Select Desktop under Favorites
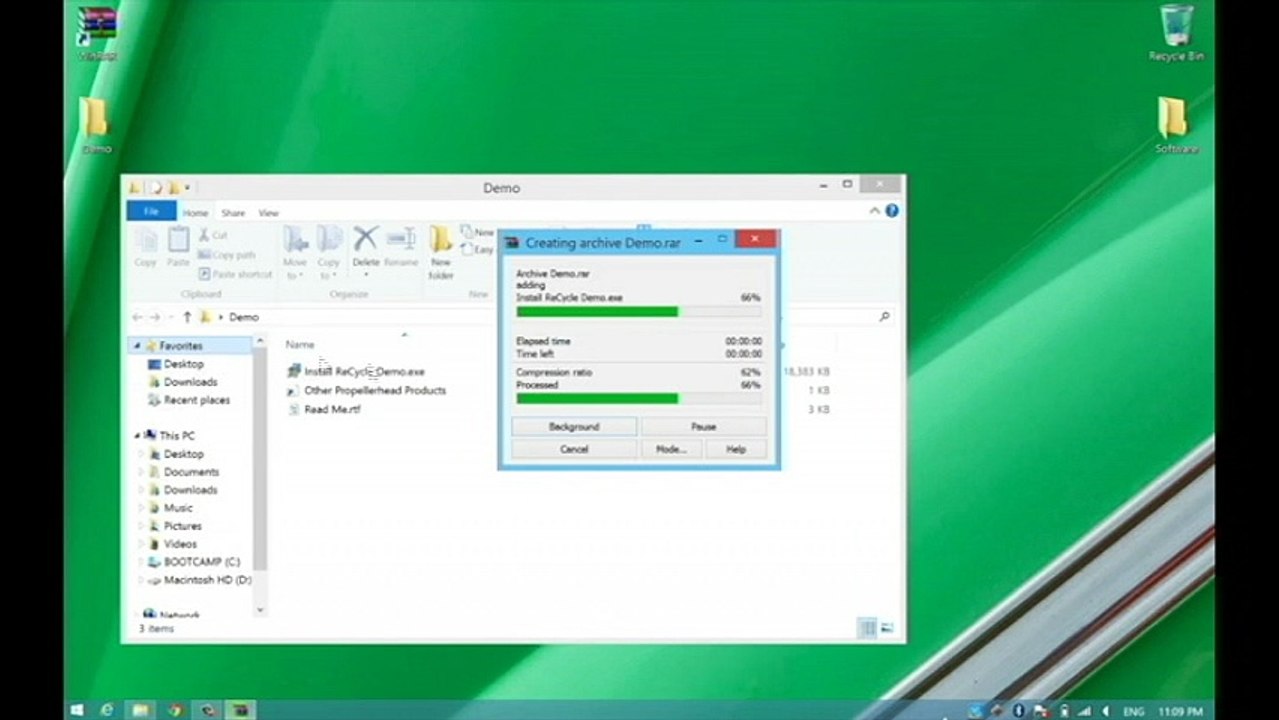 click(176, 364)
